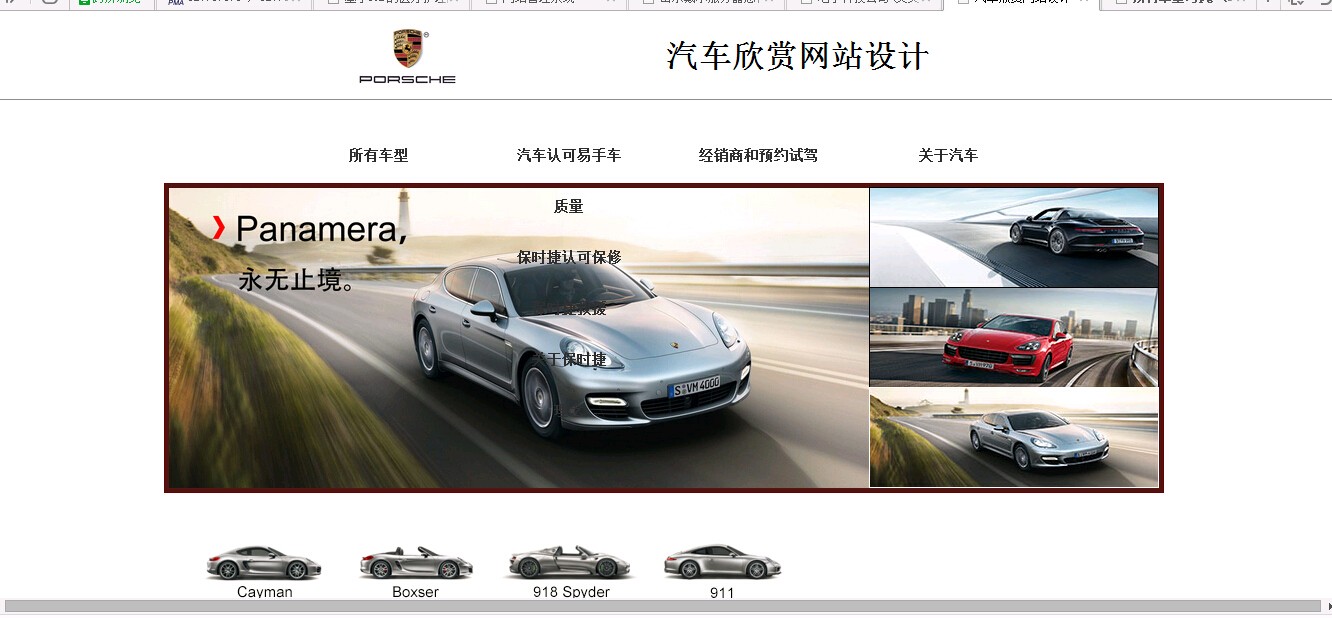Select 质量 in the dropdown
Screen dimensions: 1332x618
[x=568, y=206]
